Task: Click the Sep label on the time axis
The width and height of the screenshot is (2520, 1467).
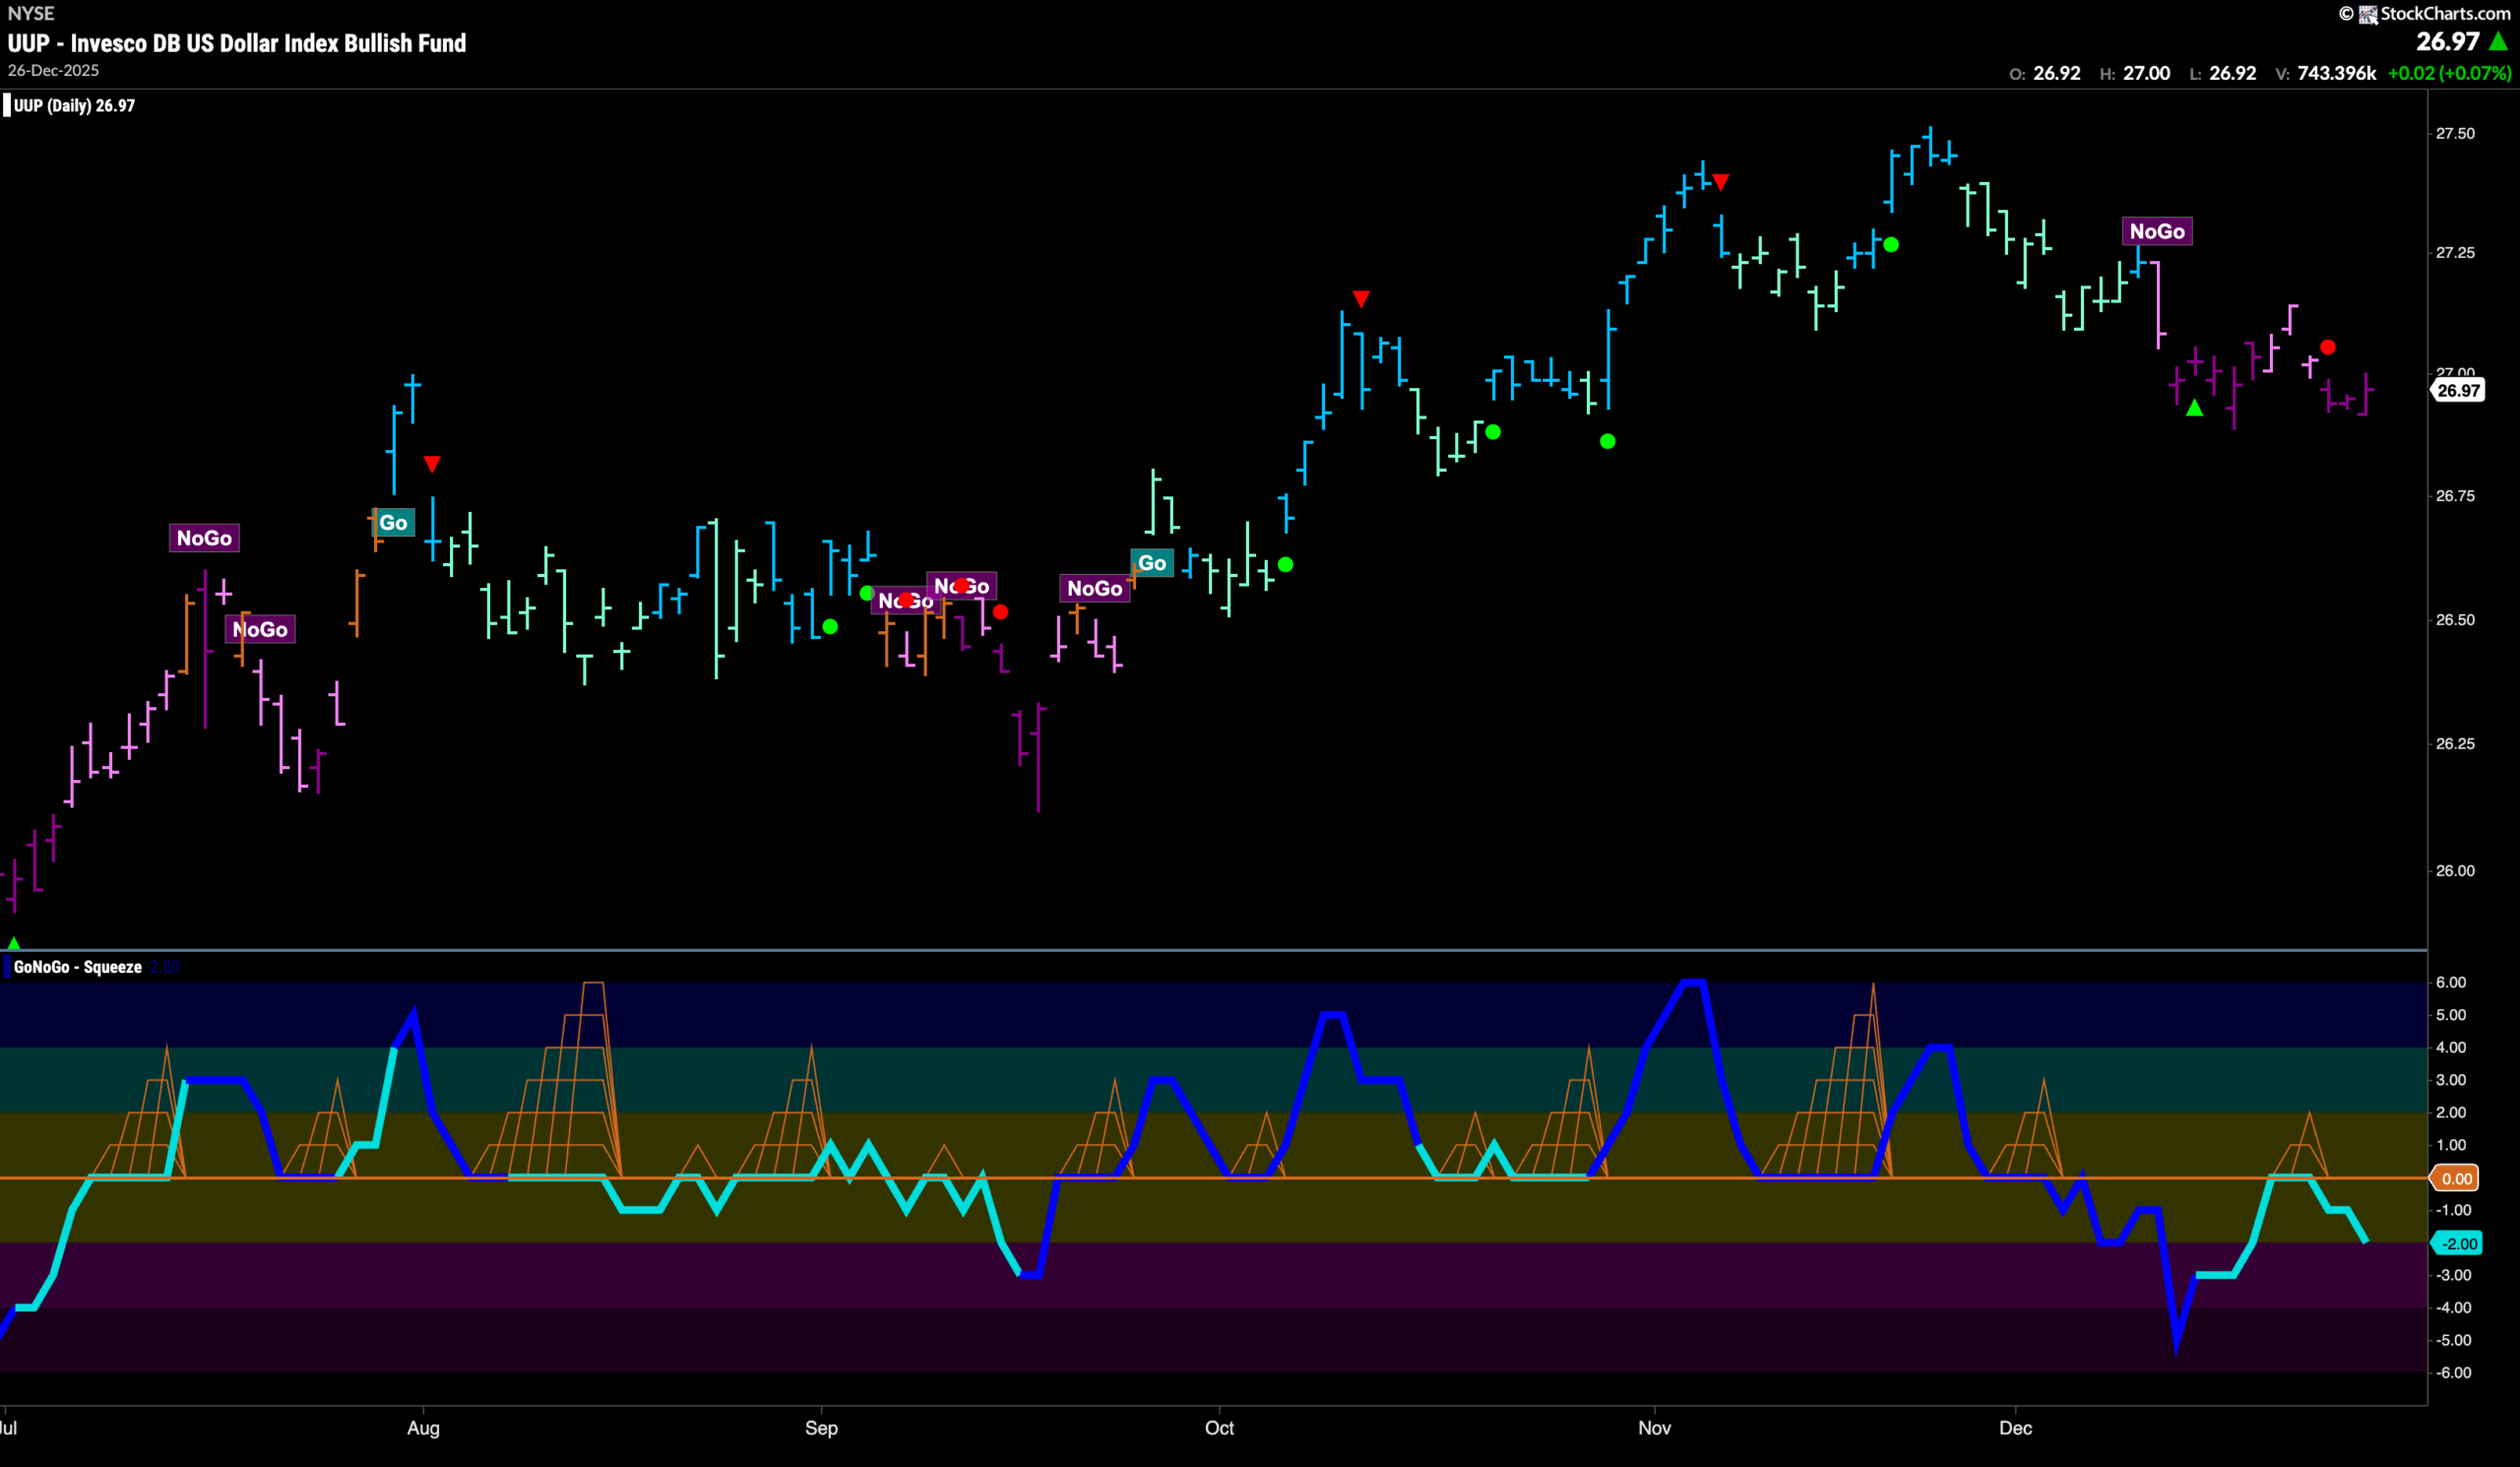Action: pos(821,1428)
